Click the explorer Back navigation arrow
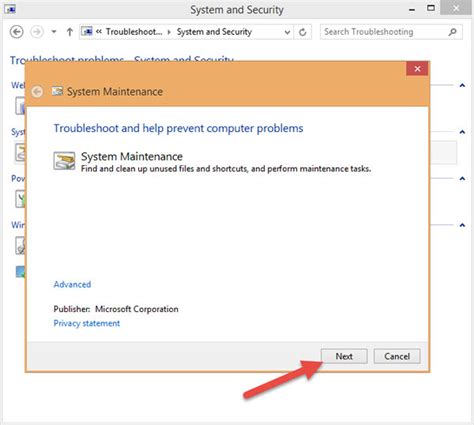 [16, 32]
